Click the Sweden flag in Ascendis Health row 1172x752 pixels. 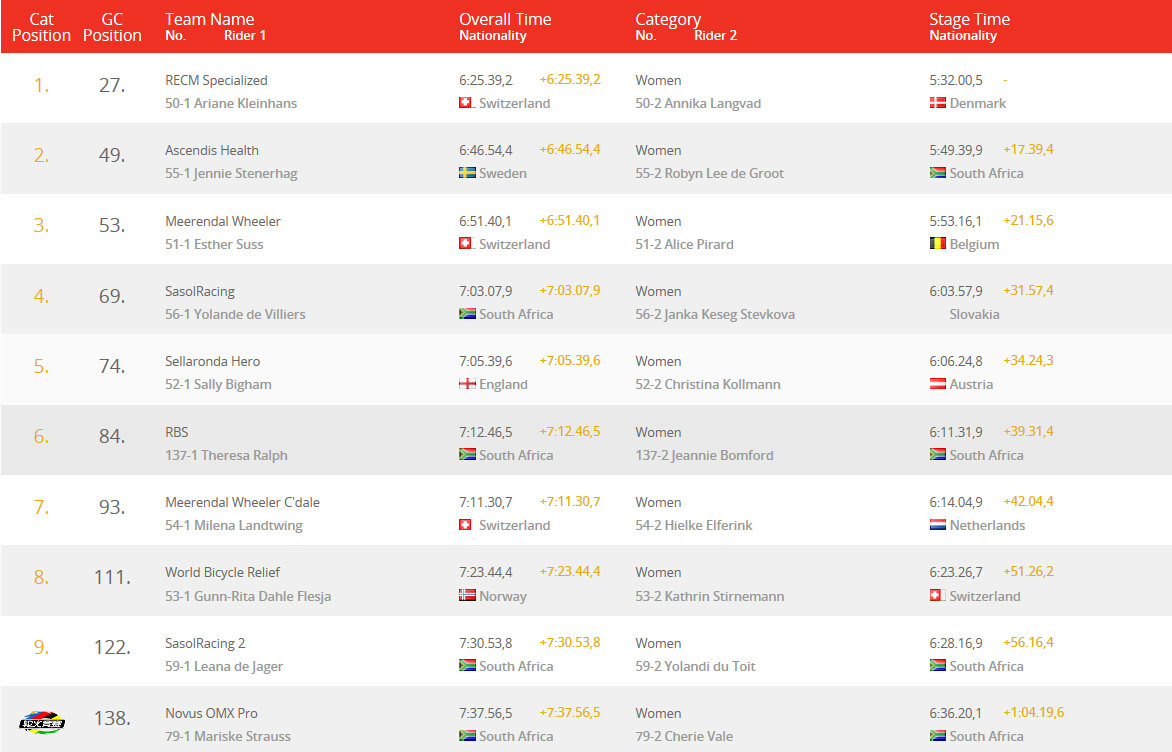466,173
